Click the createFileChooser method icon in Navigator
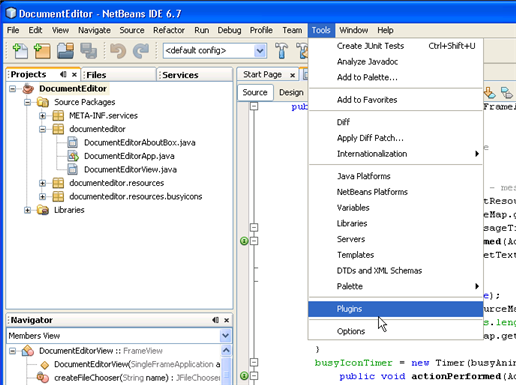The width and height of the screenshot is (516, 385). pos(43,378)
